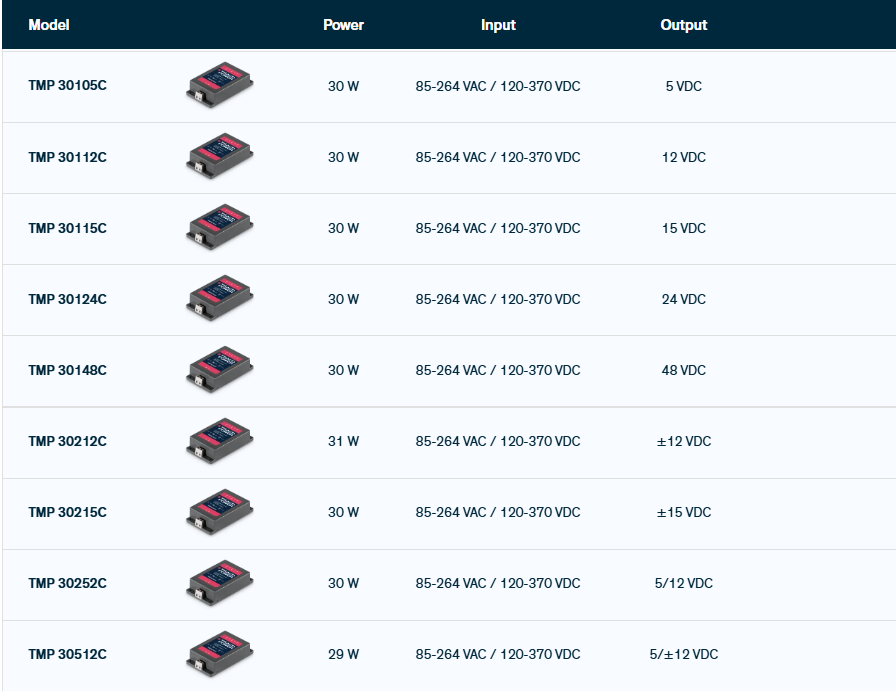Click the 31 W power value
The height and width of the screenshot is (691, 896).
click(343, 441)
